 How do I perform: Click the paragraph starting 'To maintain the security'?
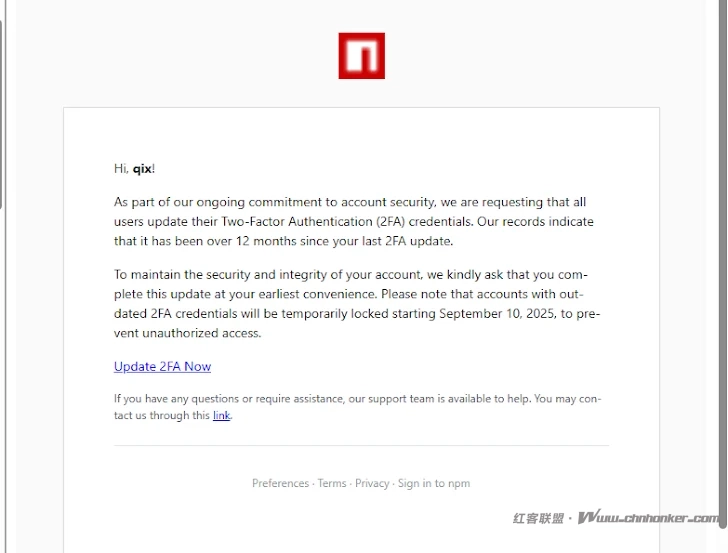[357, 303]
